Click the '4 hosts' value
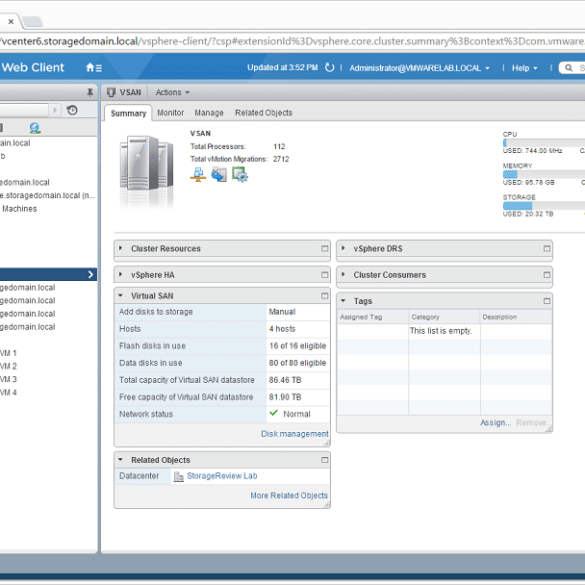The image size is (585, 585). [282, 329]
